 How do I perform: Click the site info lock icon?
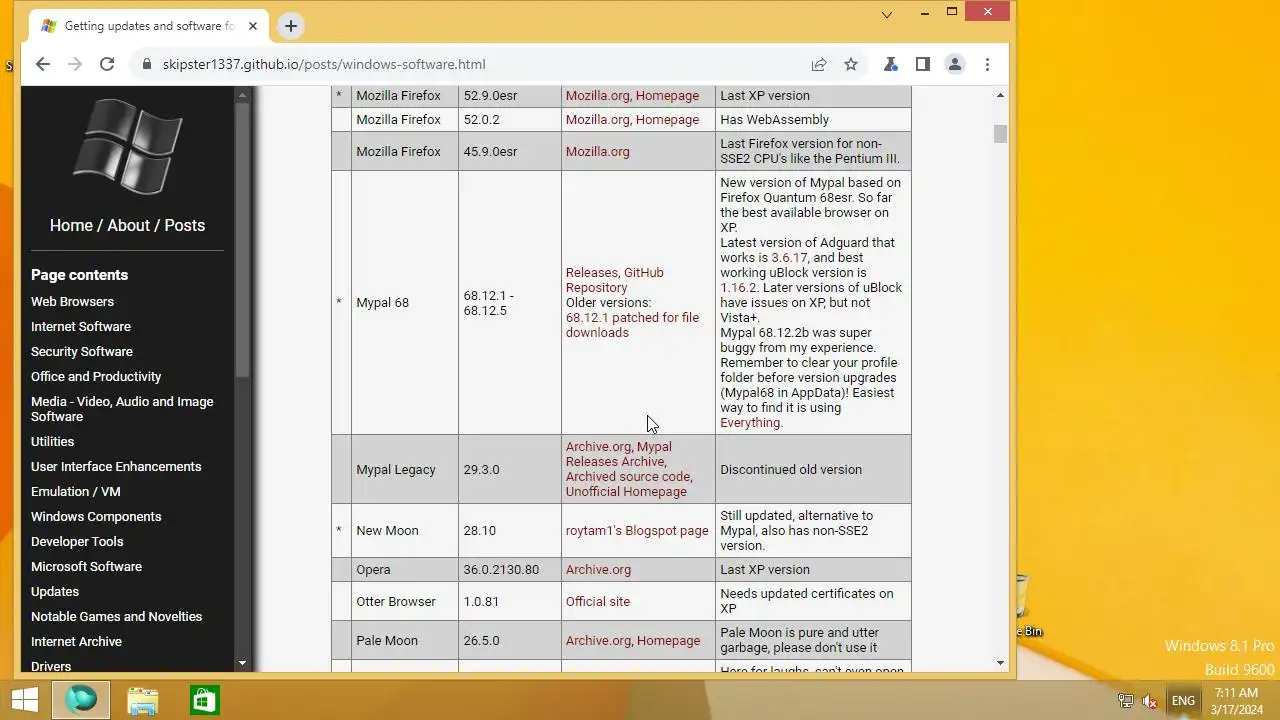147,64
